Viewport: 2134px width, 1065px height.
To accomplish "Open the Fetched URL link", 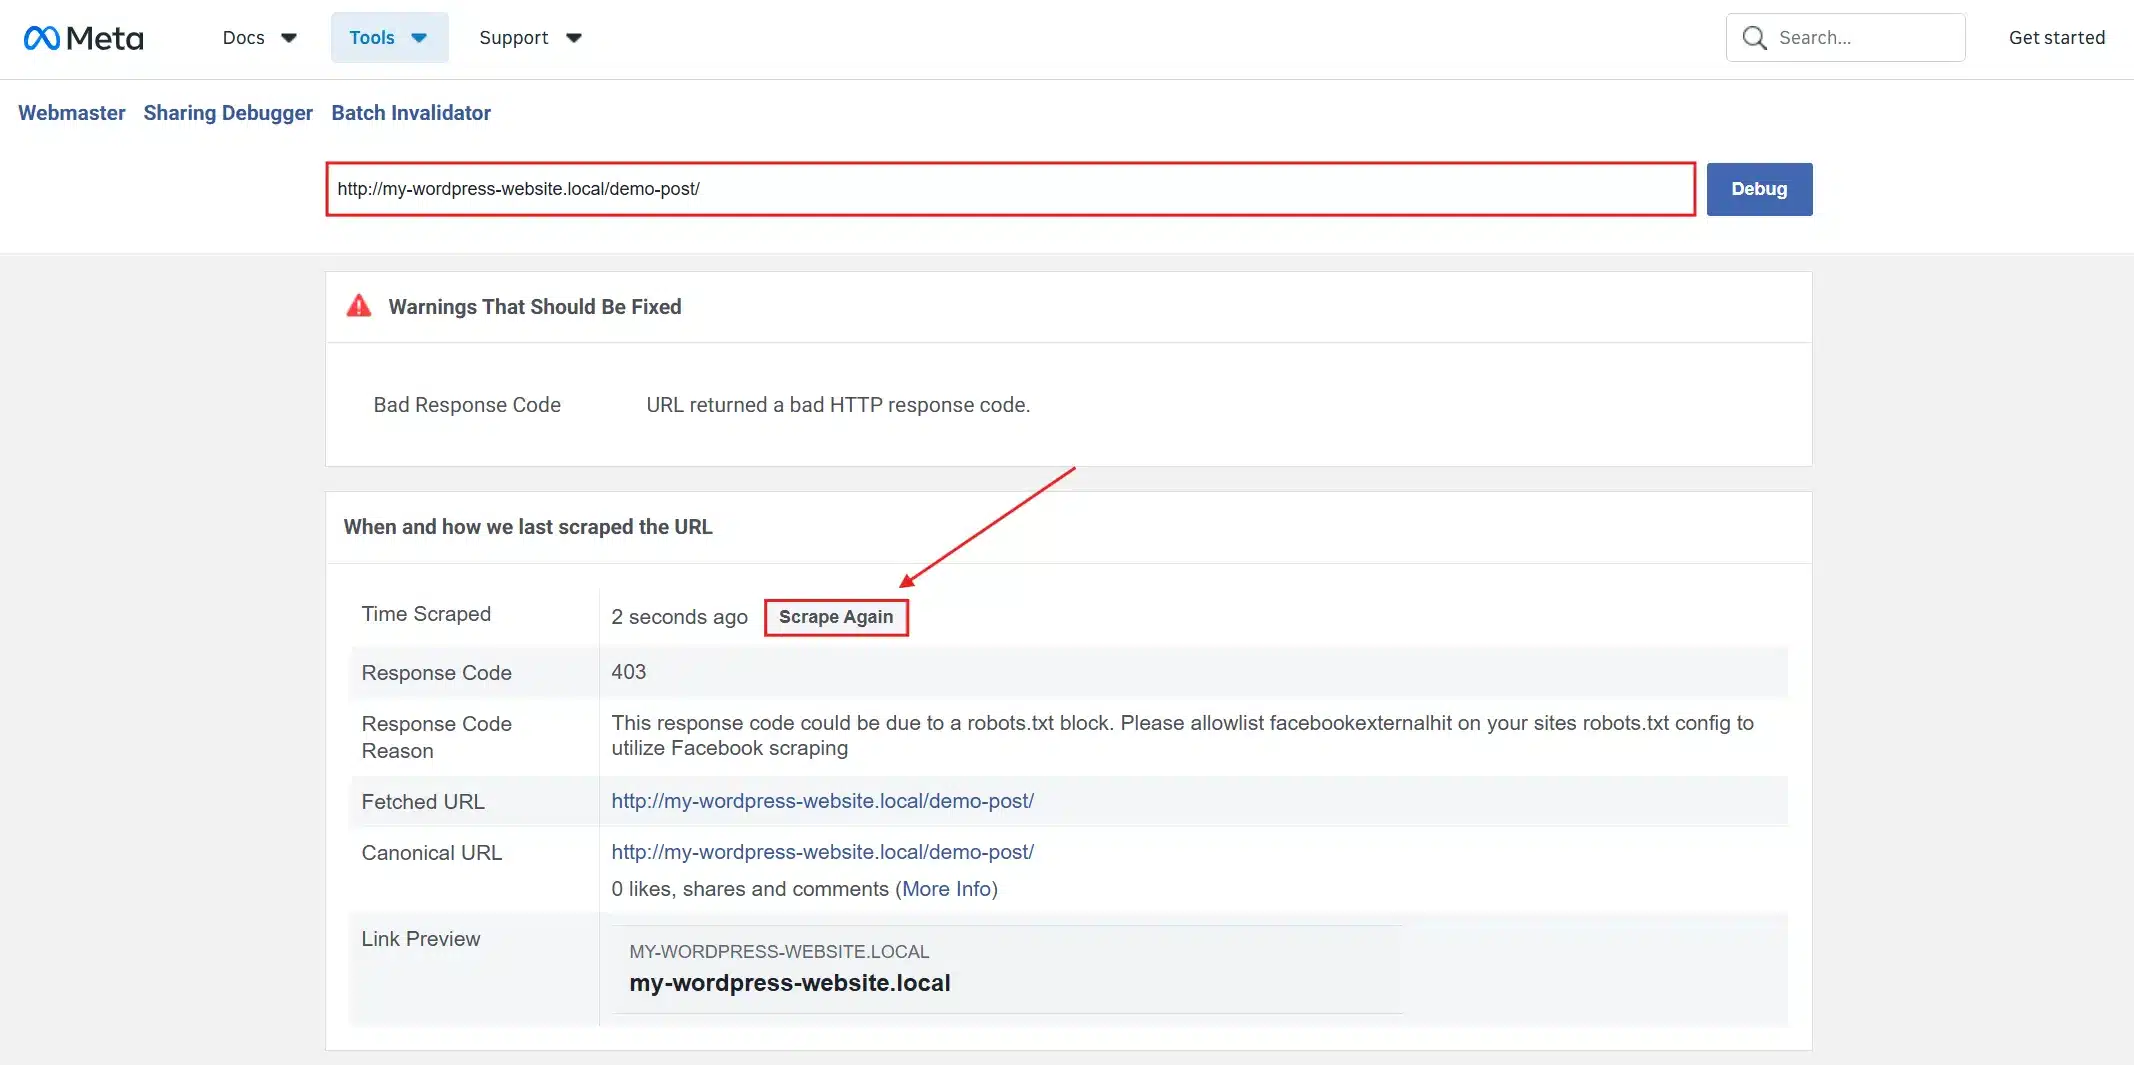I will coord(823,801).
